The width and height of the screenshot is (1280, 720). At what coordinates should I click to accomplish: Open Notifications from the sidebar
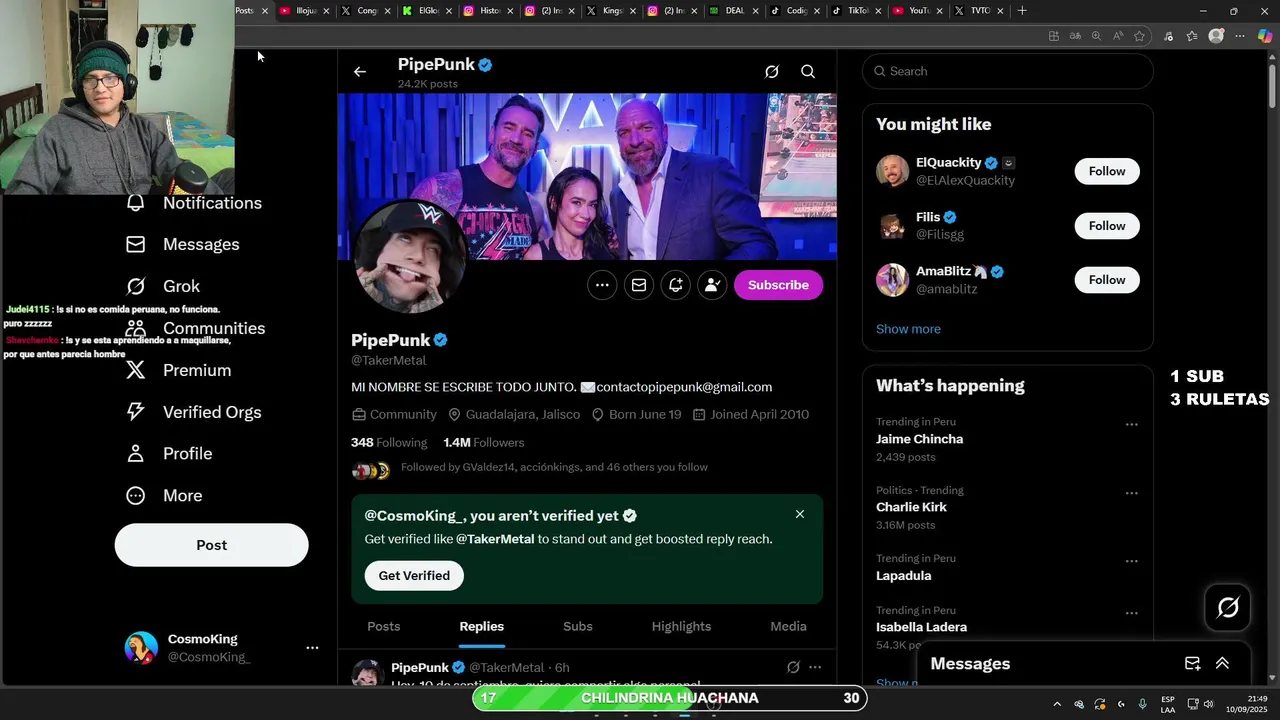pyautogui.click(x=194, y=203)
